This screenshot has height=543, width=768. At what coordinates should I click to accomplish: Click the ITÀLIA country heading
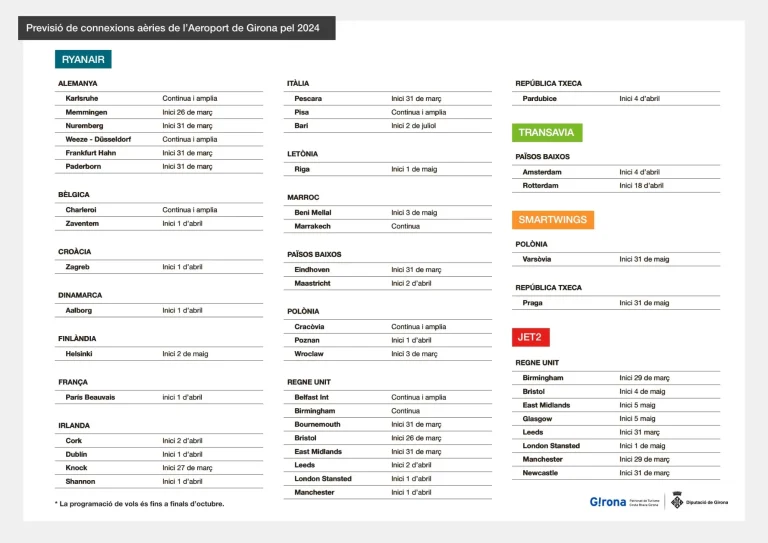(298, 83)
